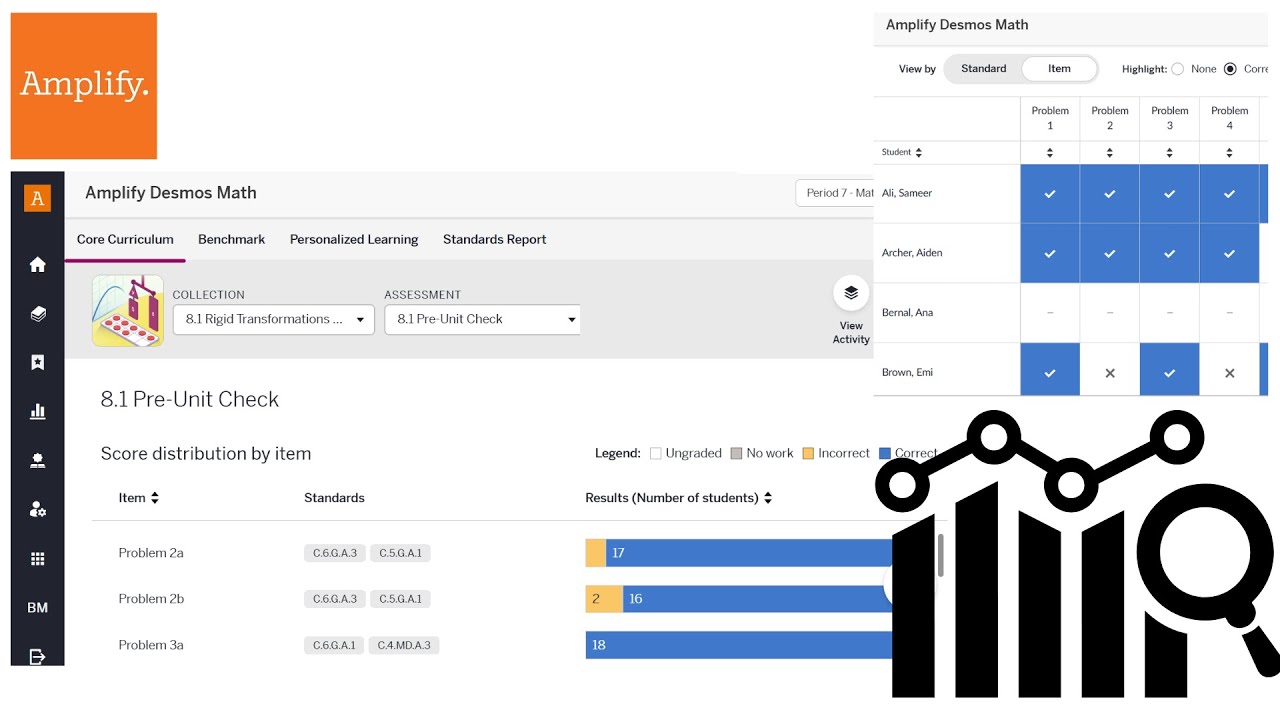Open the bookmark star icon in sidebar
This screenshot has width=1280, height=720.
37,362
